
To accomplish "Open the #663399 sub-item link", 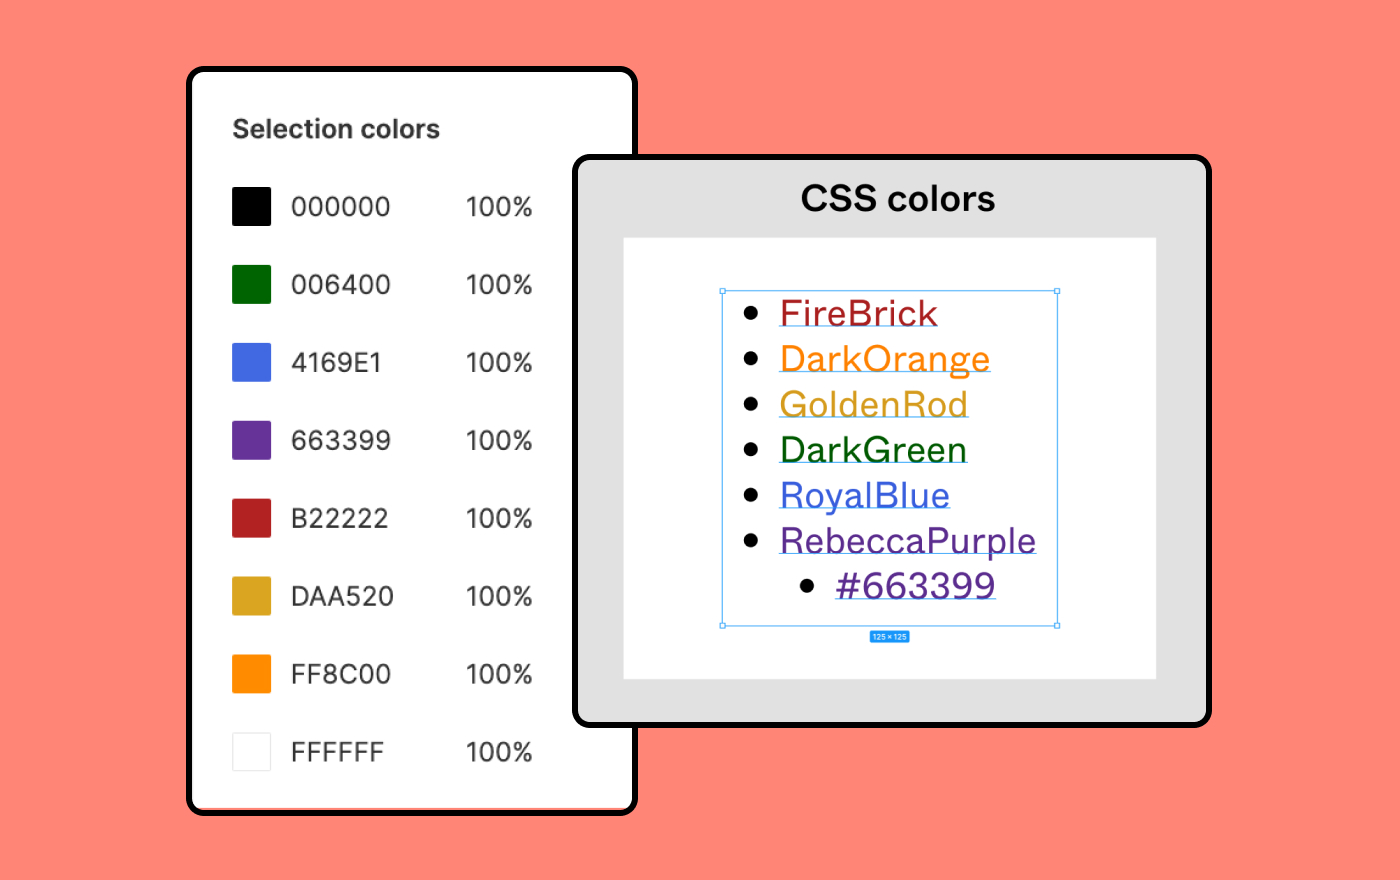I will pyautogui.click(x=916, y=586).
